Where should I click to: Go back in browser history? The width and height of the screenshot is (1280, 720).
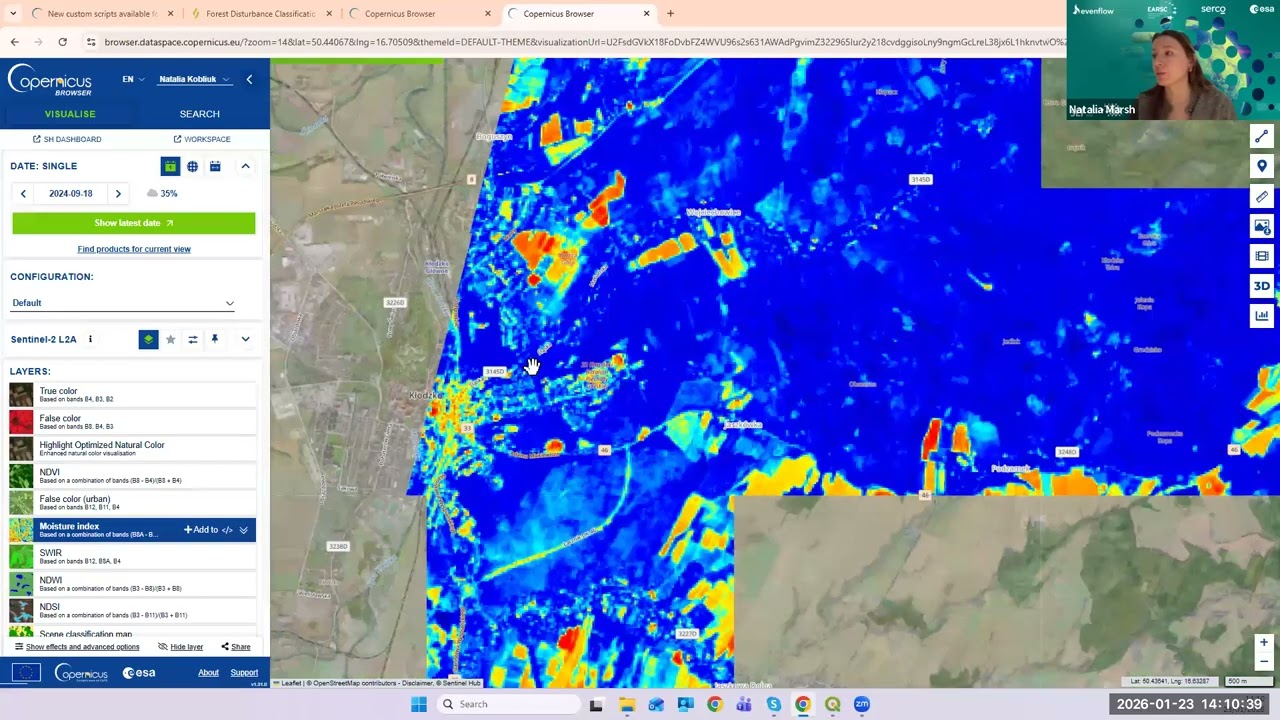[14, 42]
